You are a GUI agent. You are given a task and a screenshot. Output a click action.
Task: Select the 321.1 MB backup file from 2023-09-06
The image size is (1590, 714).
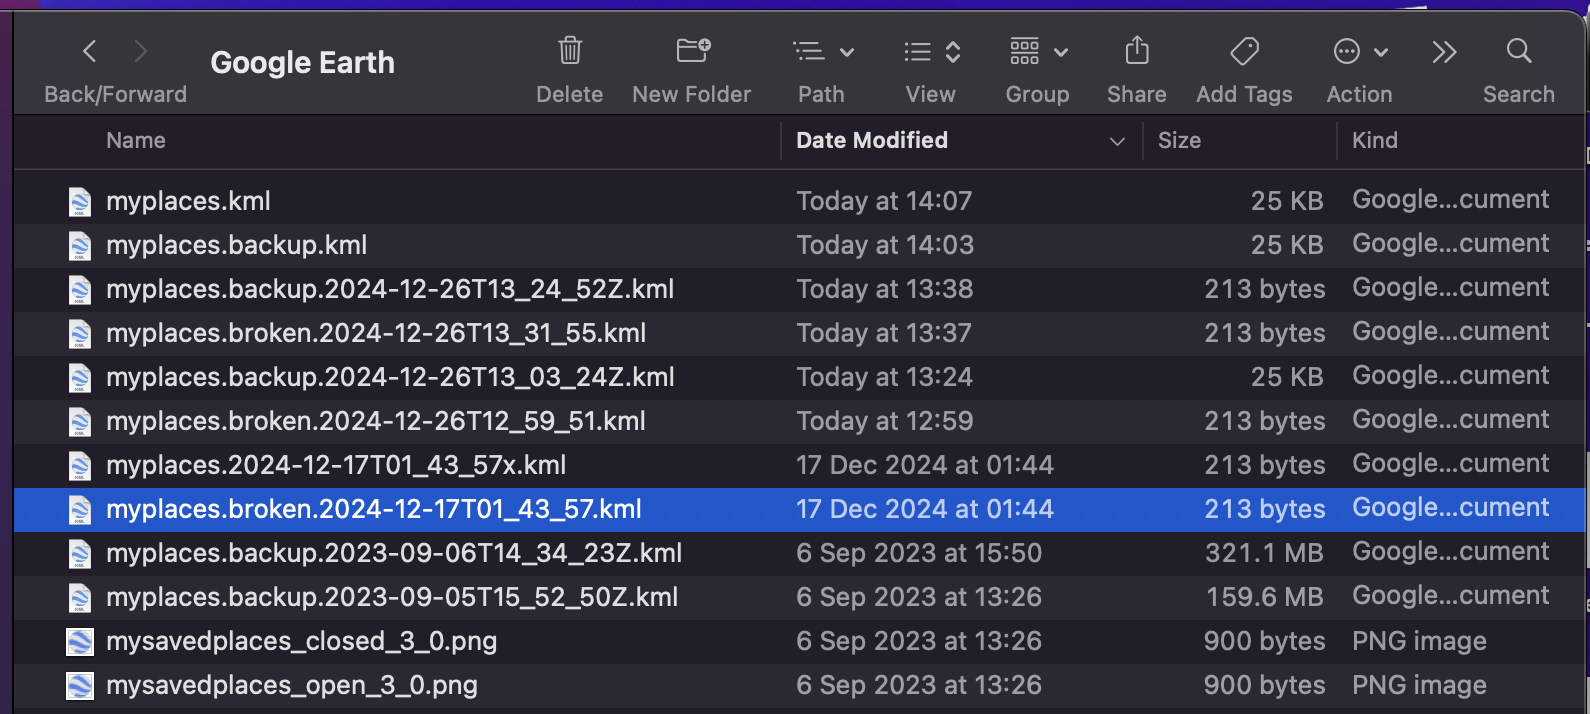point(394,553)
